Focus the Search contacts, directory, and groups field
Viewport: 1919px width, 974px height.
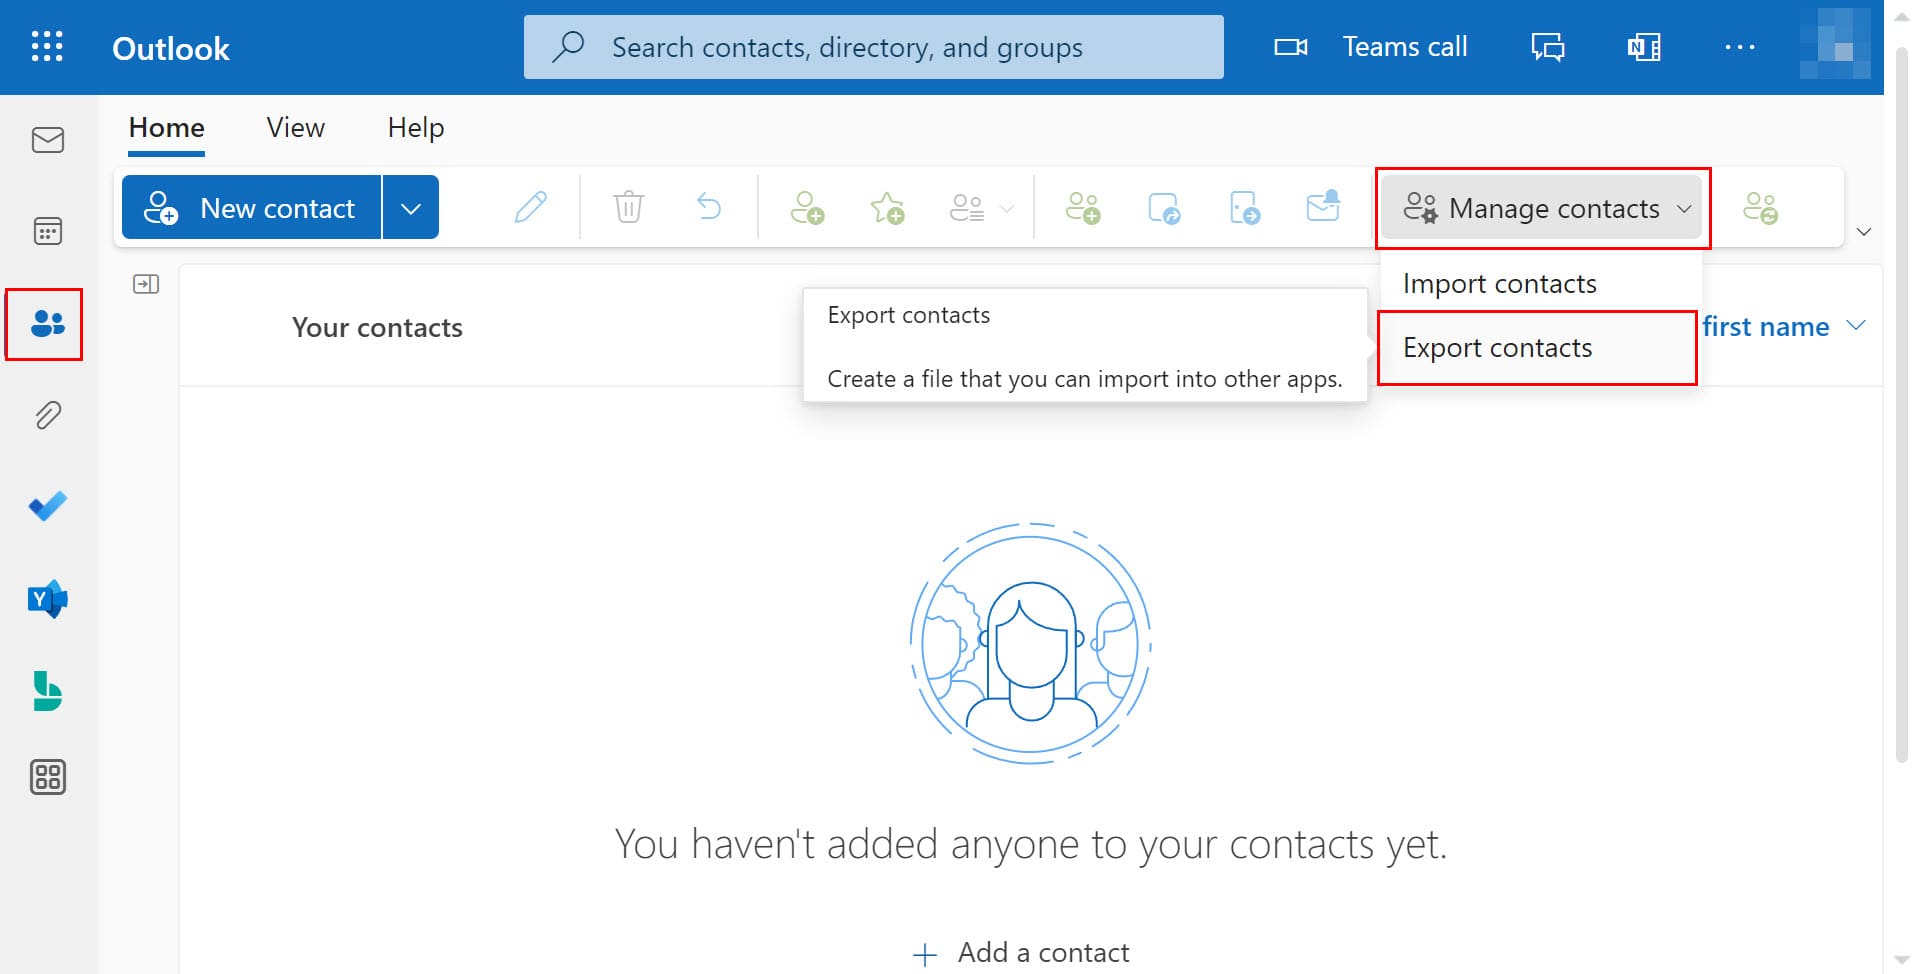point(874,47)
